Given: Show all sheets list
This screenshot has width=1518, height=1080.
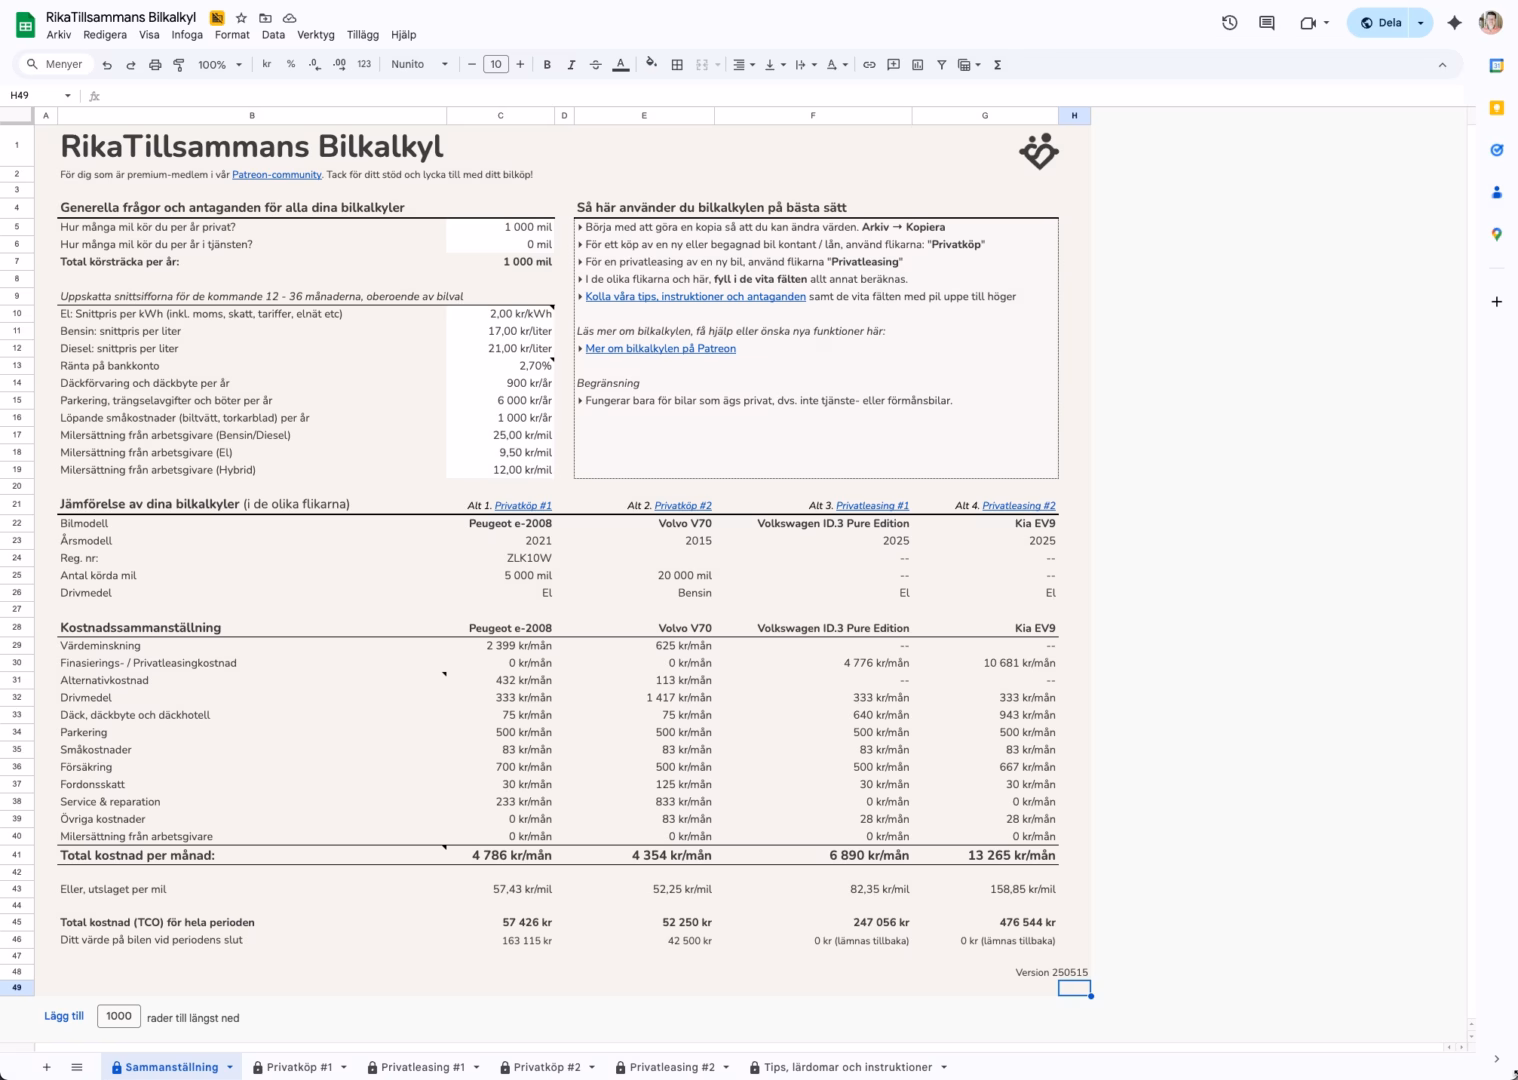Looking at the screenshot, I should 77,1067.
